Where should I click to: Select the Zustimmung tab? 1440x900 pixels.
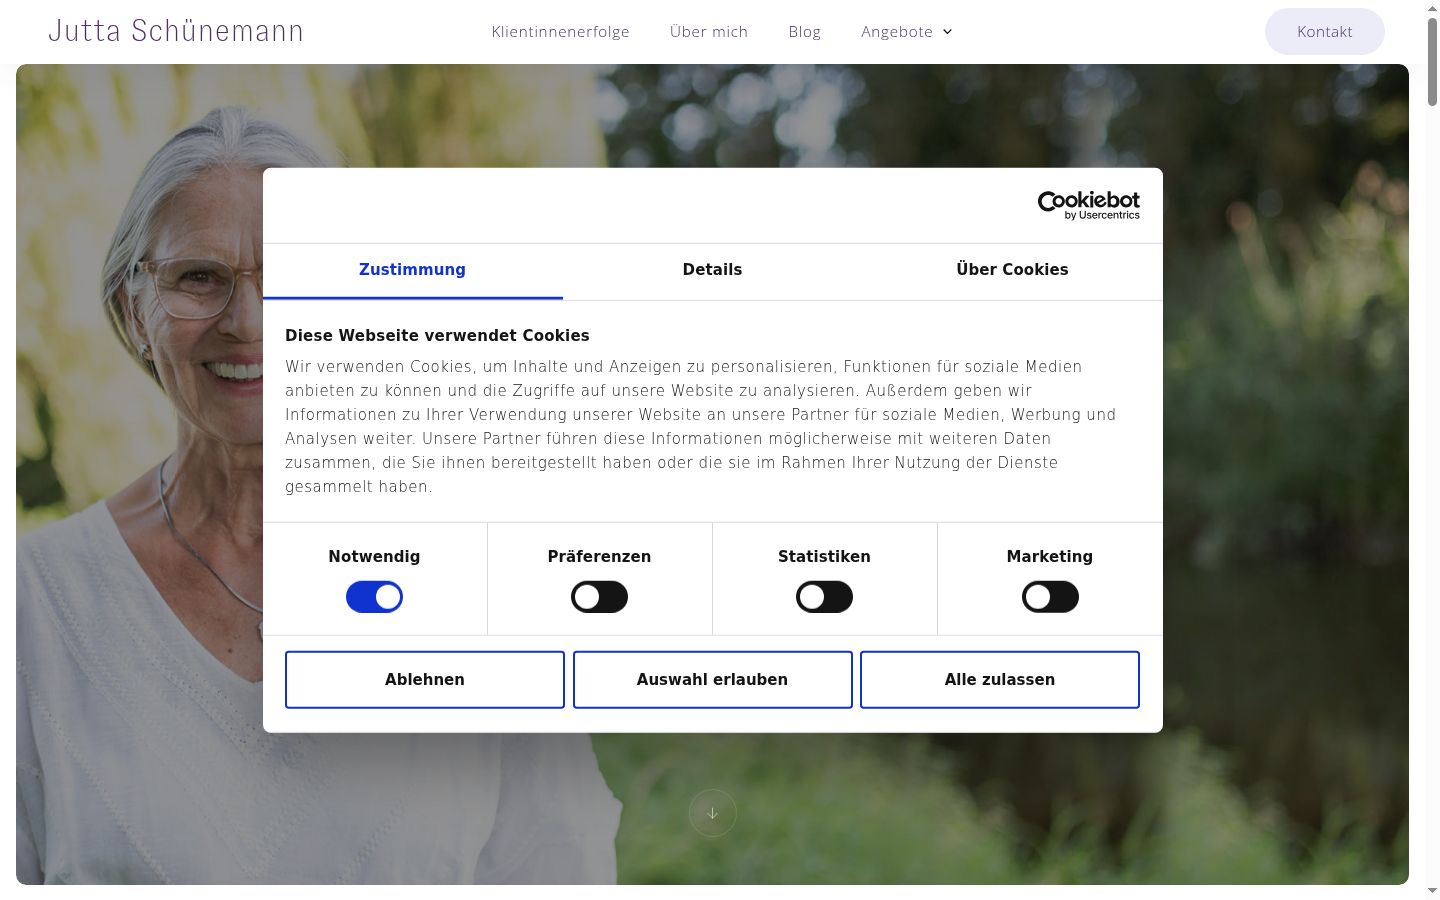pos(412,270)
